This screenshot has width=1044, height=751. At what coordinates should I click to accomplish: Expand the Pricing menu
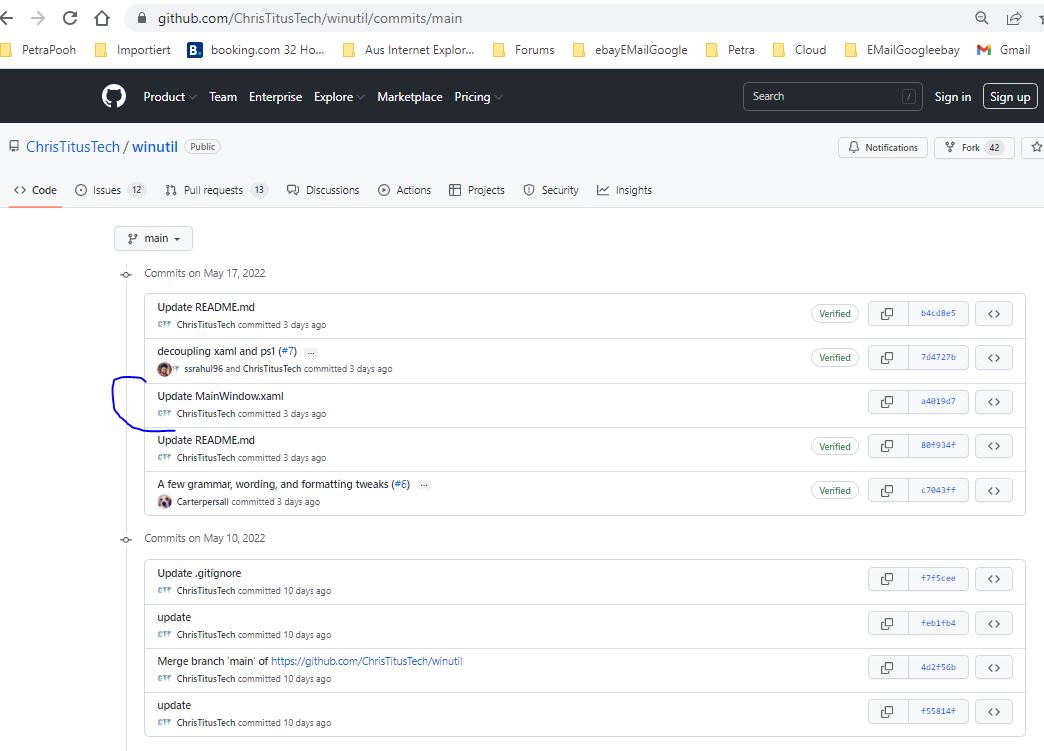click(x=478, y=97)
